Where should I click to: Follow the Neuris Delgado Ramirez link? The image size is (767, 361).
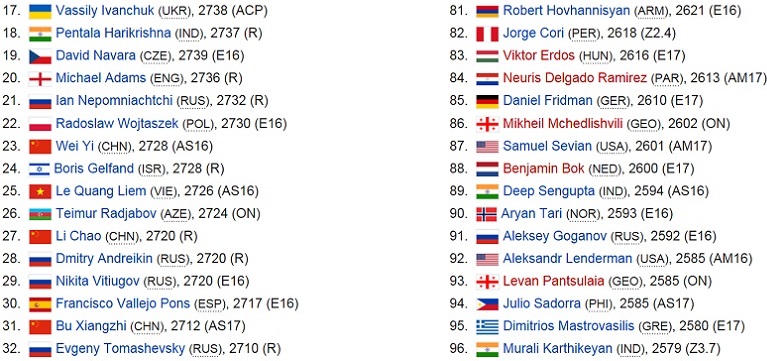point(575,78)
